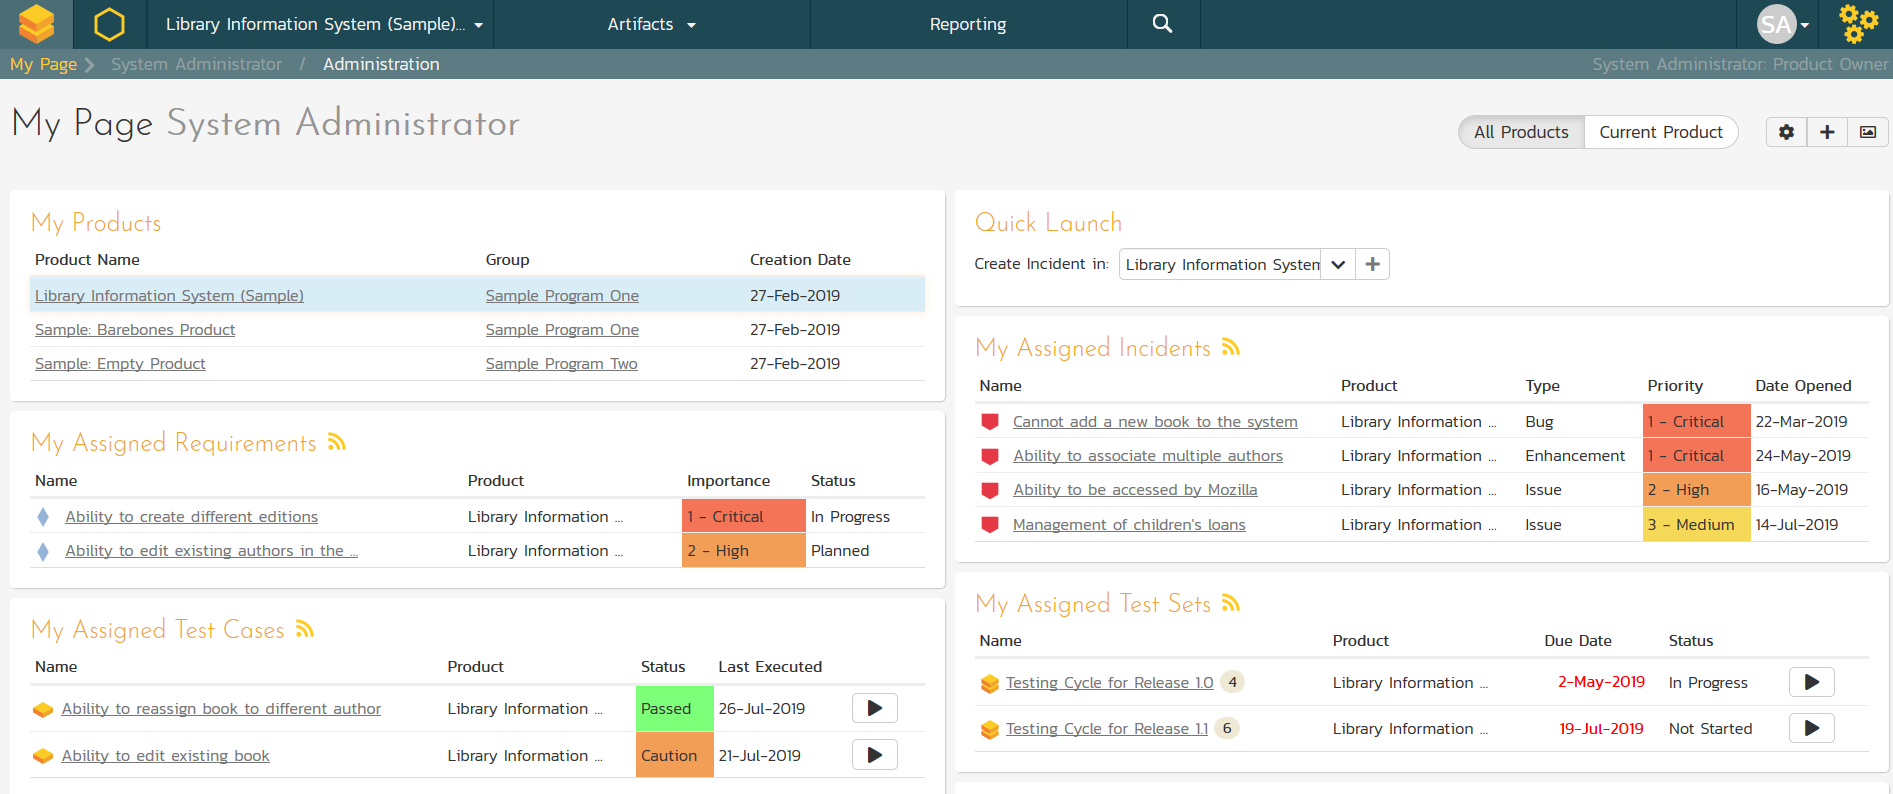
Task: Go to My Page breadcrumb
Action: click(43, 64)
